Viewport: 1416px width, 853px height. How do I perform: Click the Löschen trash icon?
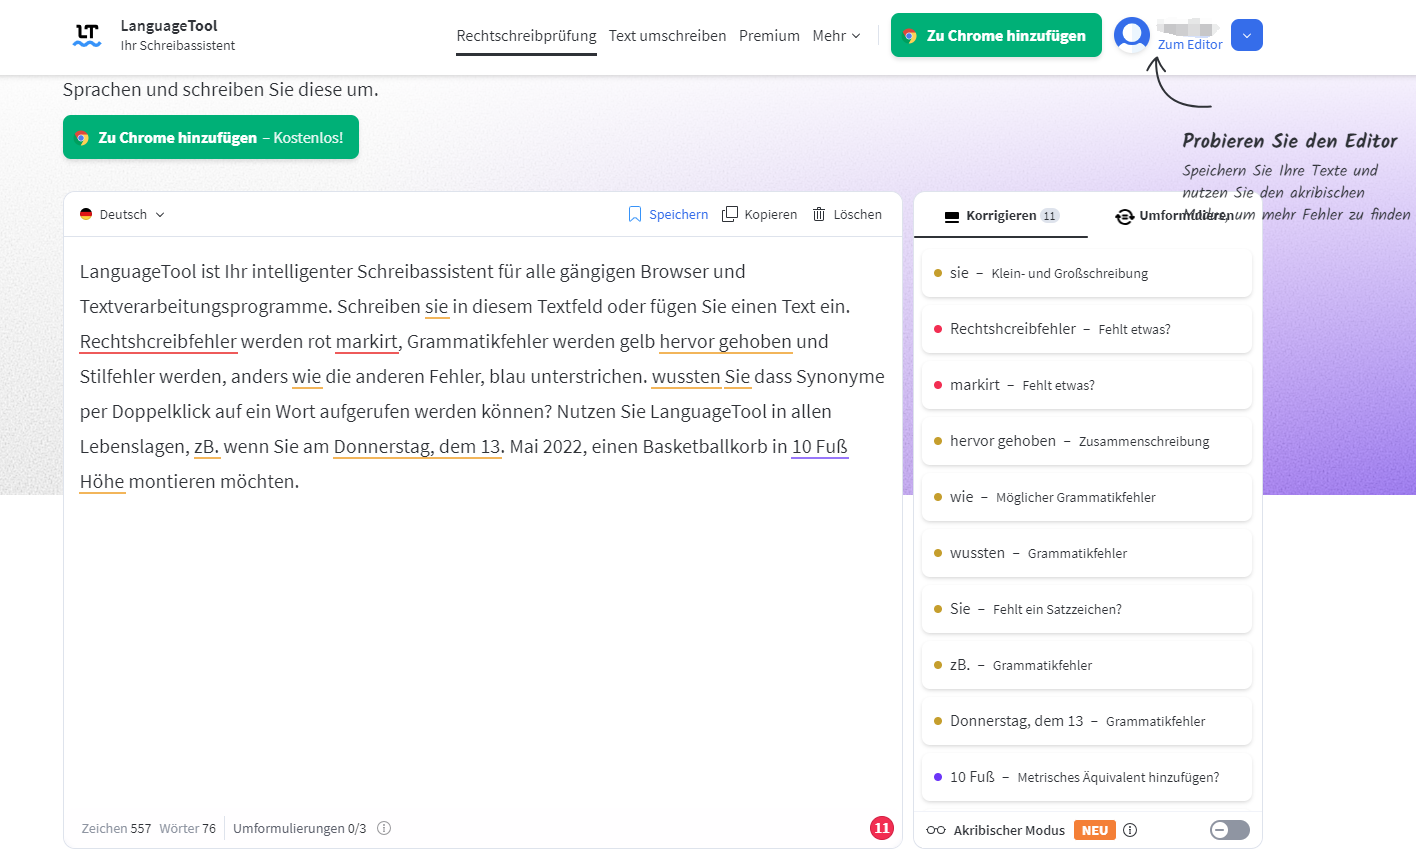coord(819,214)
